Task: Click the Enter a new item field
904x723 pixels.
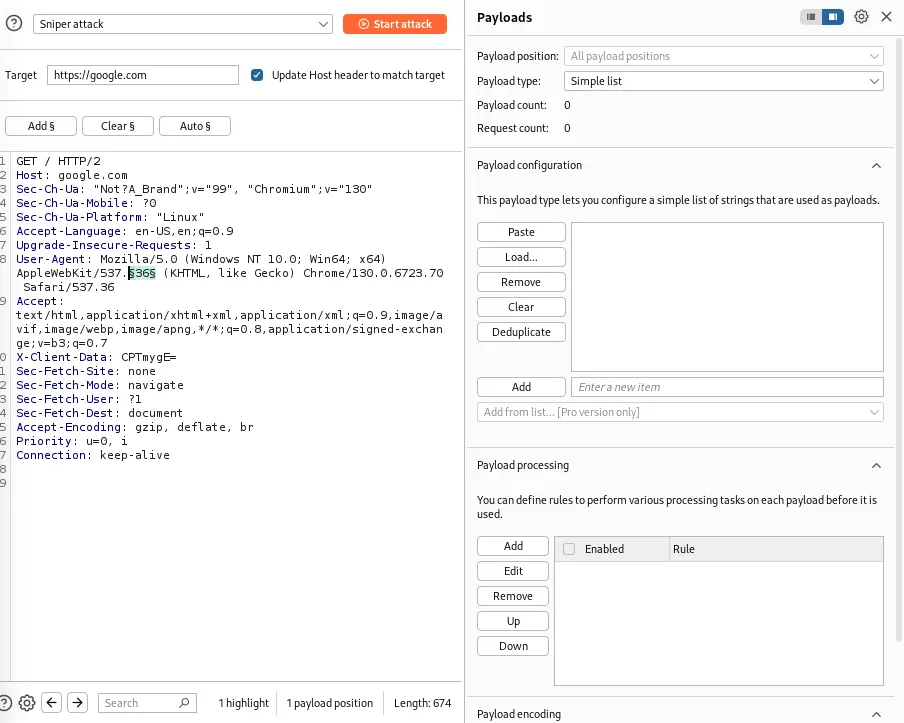Action: point(727,387)
